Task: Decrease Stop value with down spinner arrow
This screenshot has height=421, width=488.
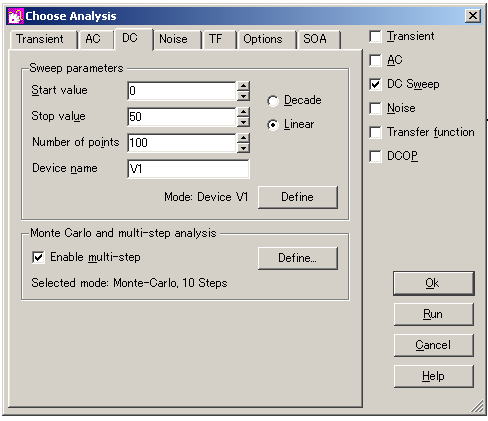Action: pyautogui.click(x=243, y=122)
